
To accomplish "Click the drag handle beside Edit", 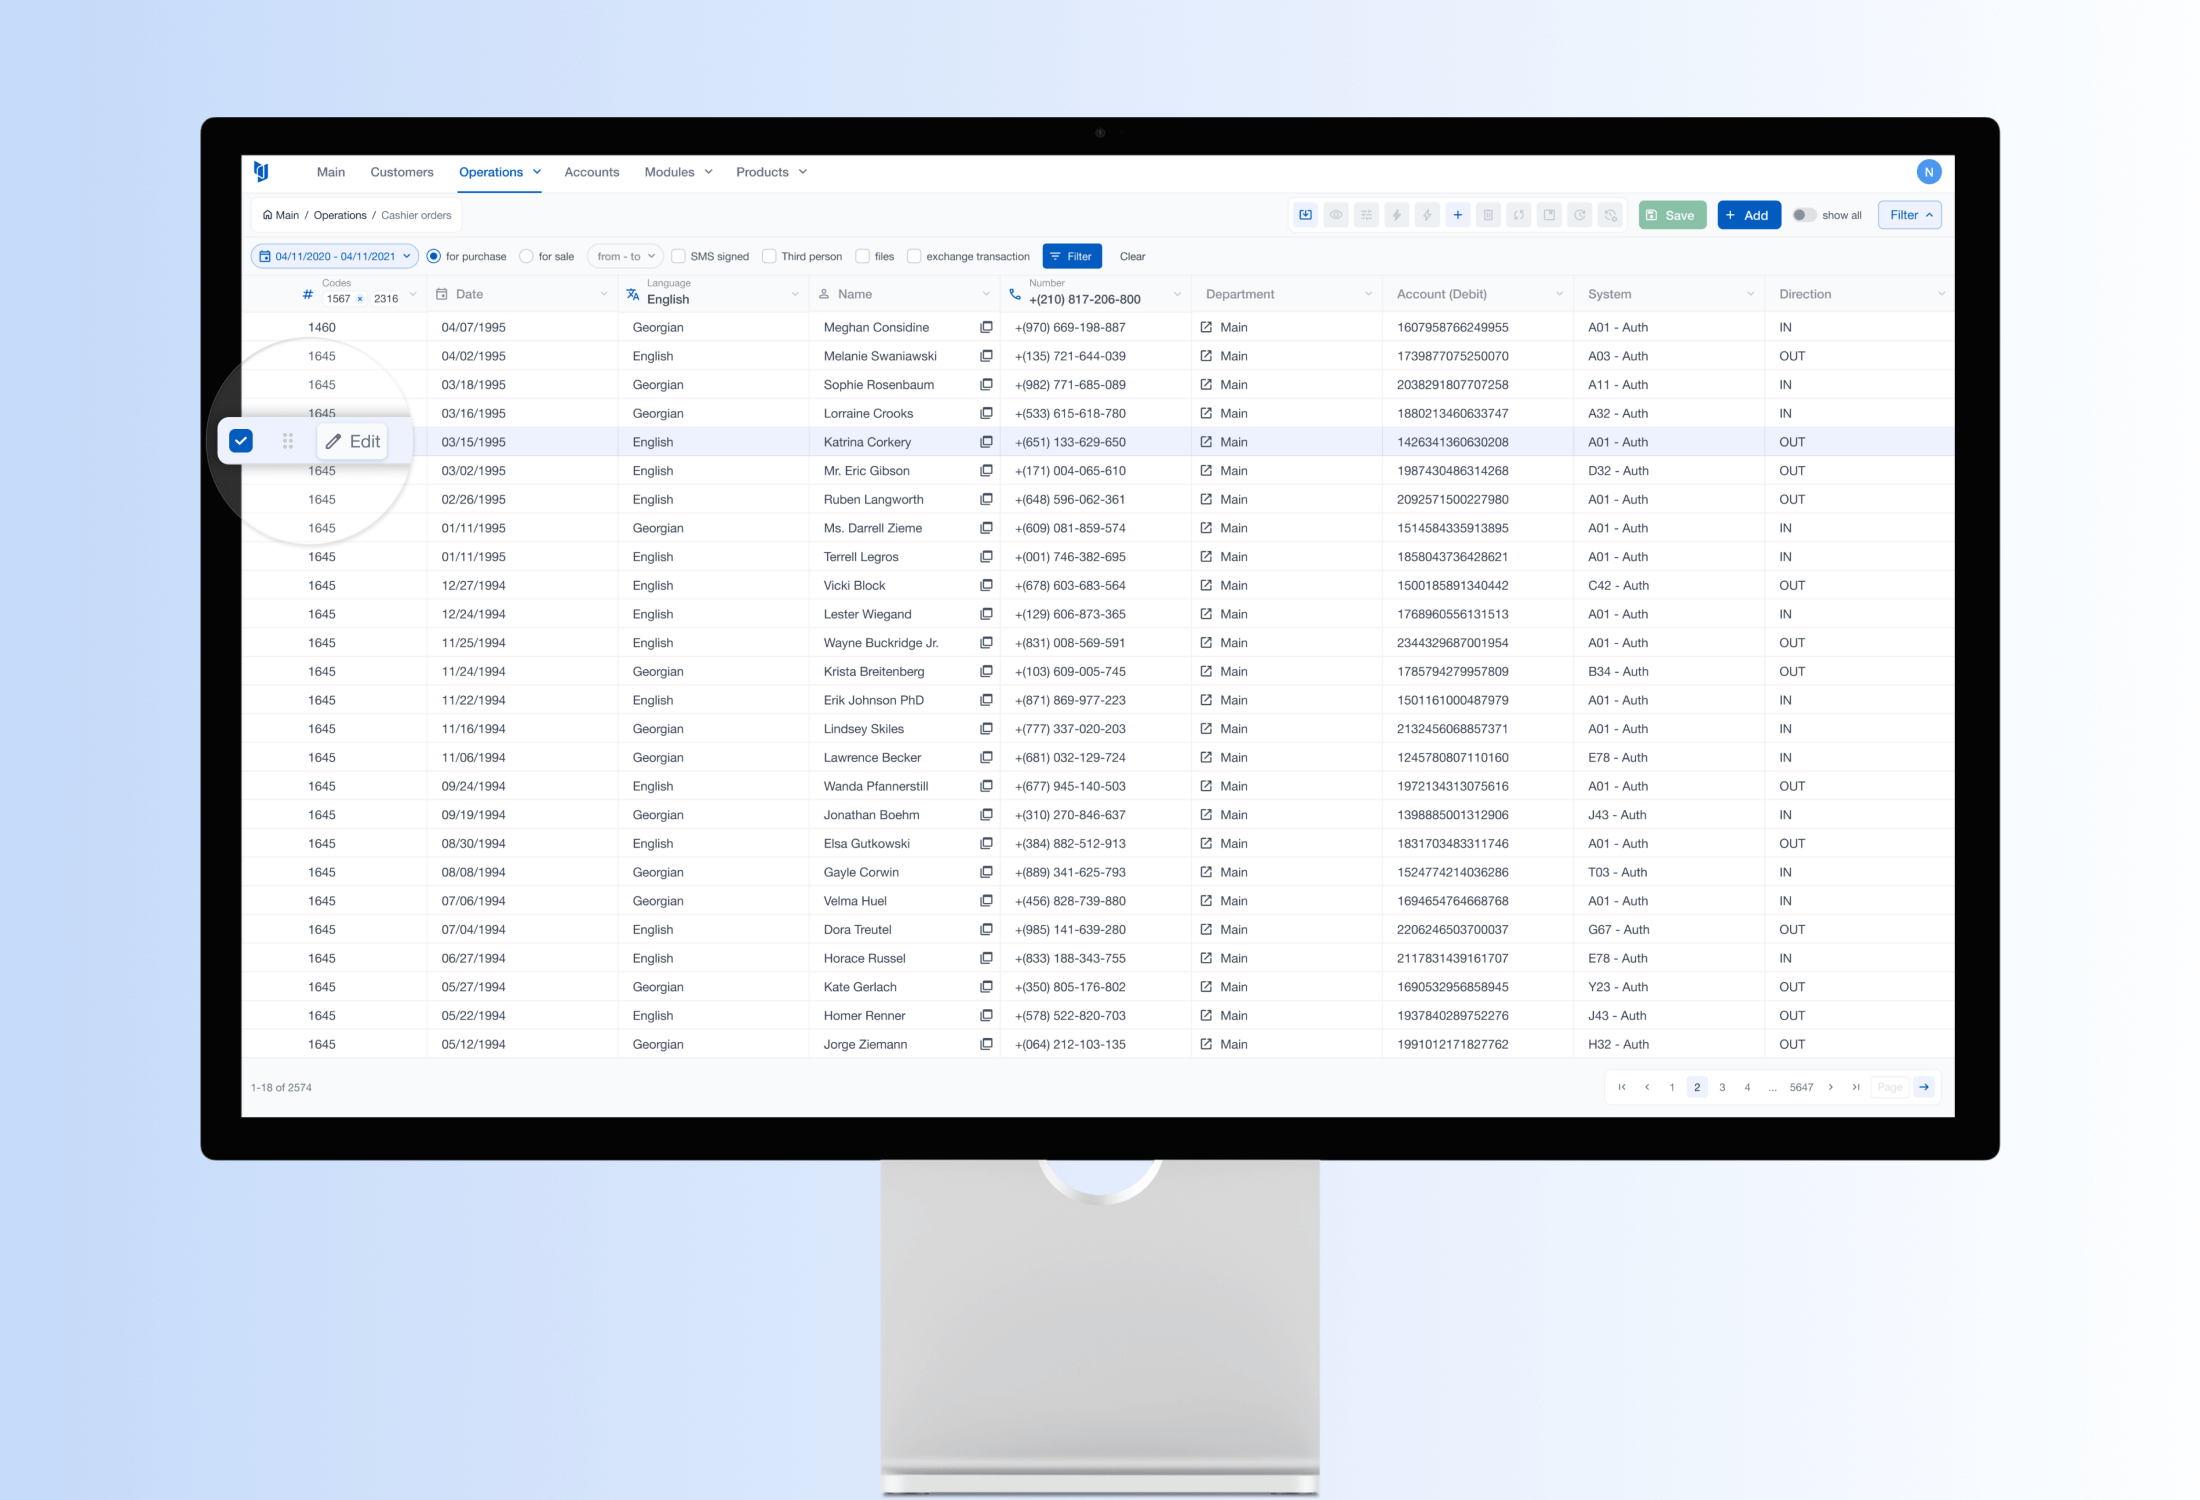I will click(288, 441).
